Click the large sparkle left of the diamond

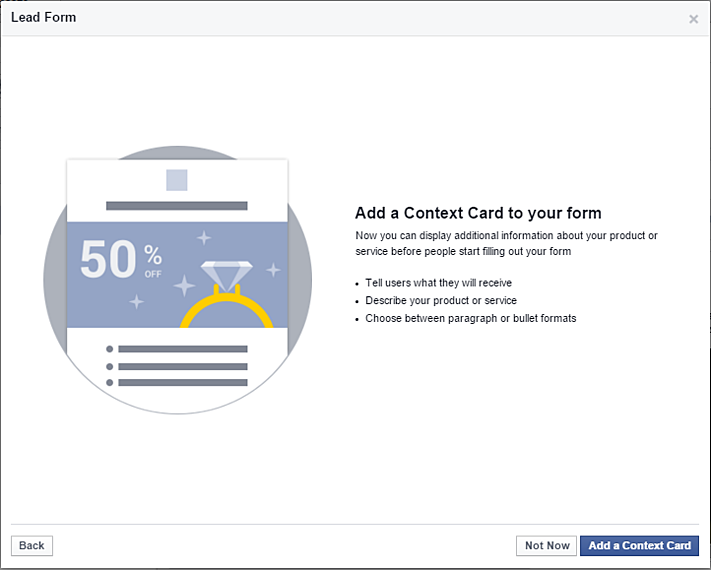point(184,286)
